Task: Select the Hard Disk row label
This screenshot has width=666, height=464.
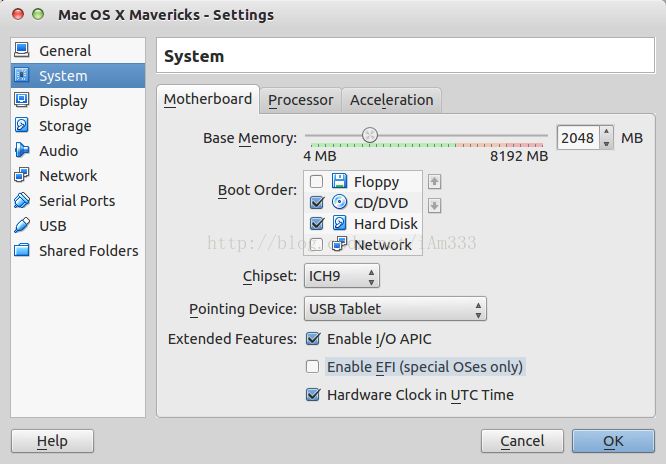Action: point(386,224)
